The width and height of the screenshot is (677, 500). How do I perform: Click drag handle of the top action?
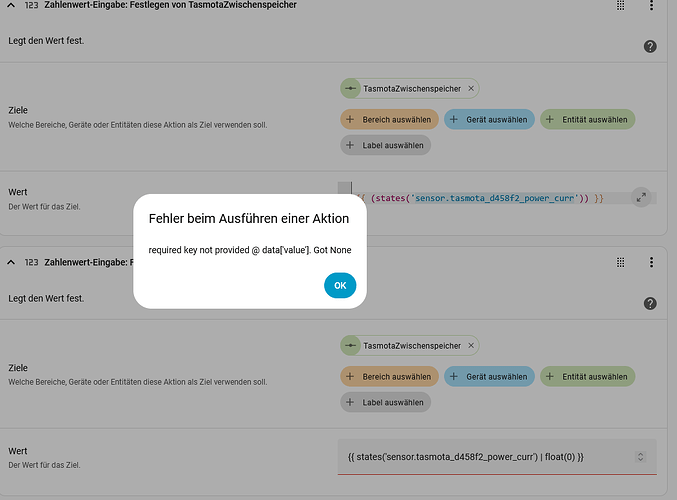(x=621, y=6)
